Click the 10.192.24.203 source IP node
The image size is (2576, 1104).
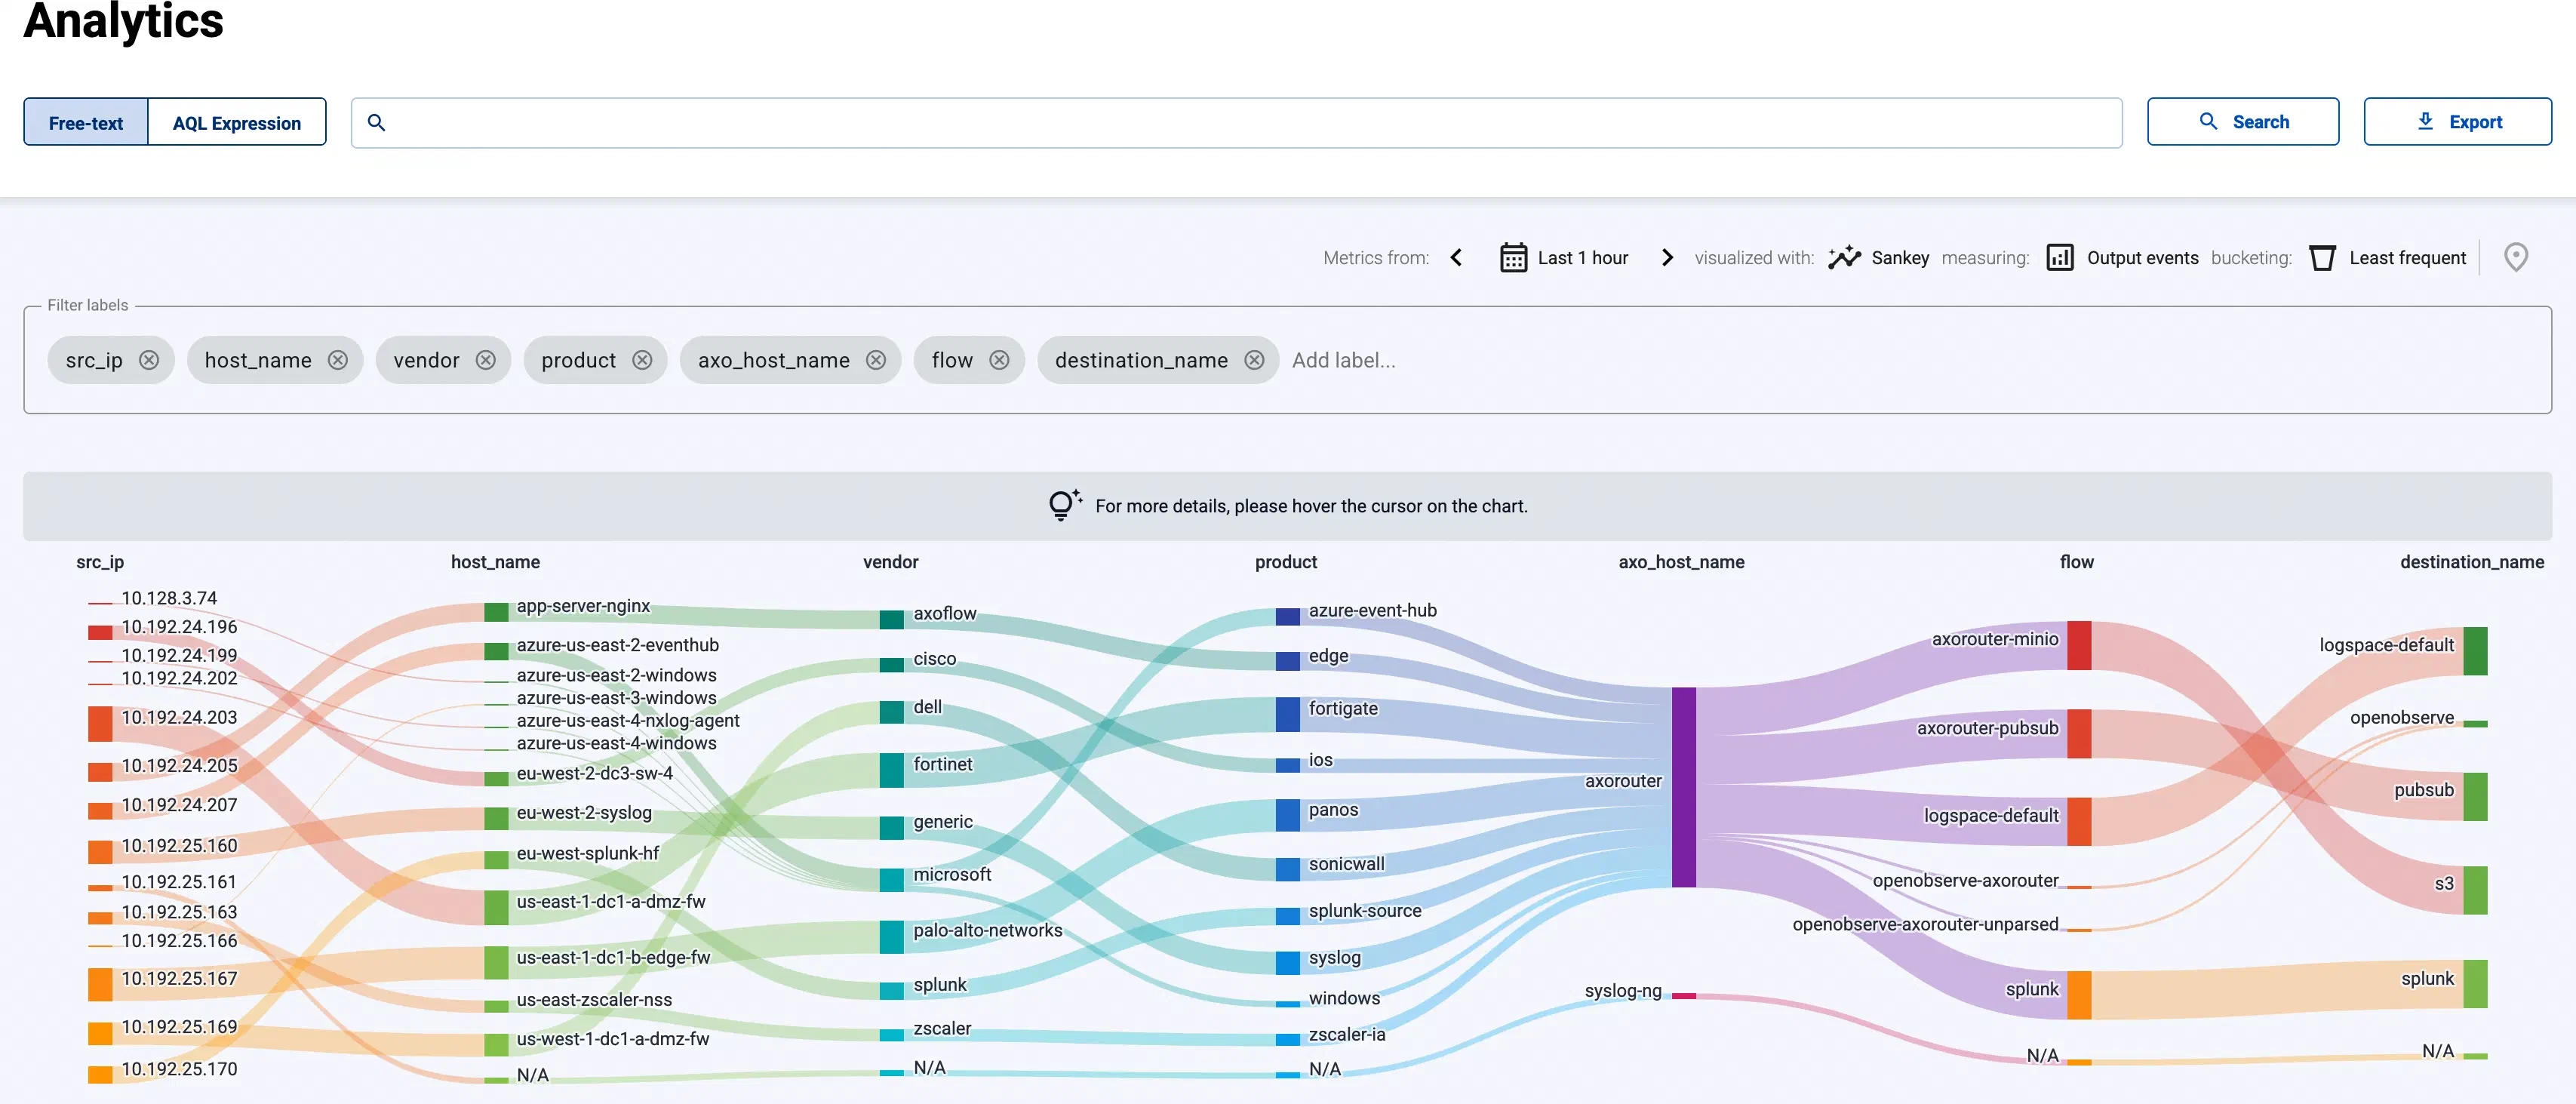click(100, 723)
